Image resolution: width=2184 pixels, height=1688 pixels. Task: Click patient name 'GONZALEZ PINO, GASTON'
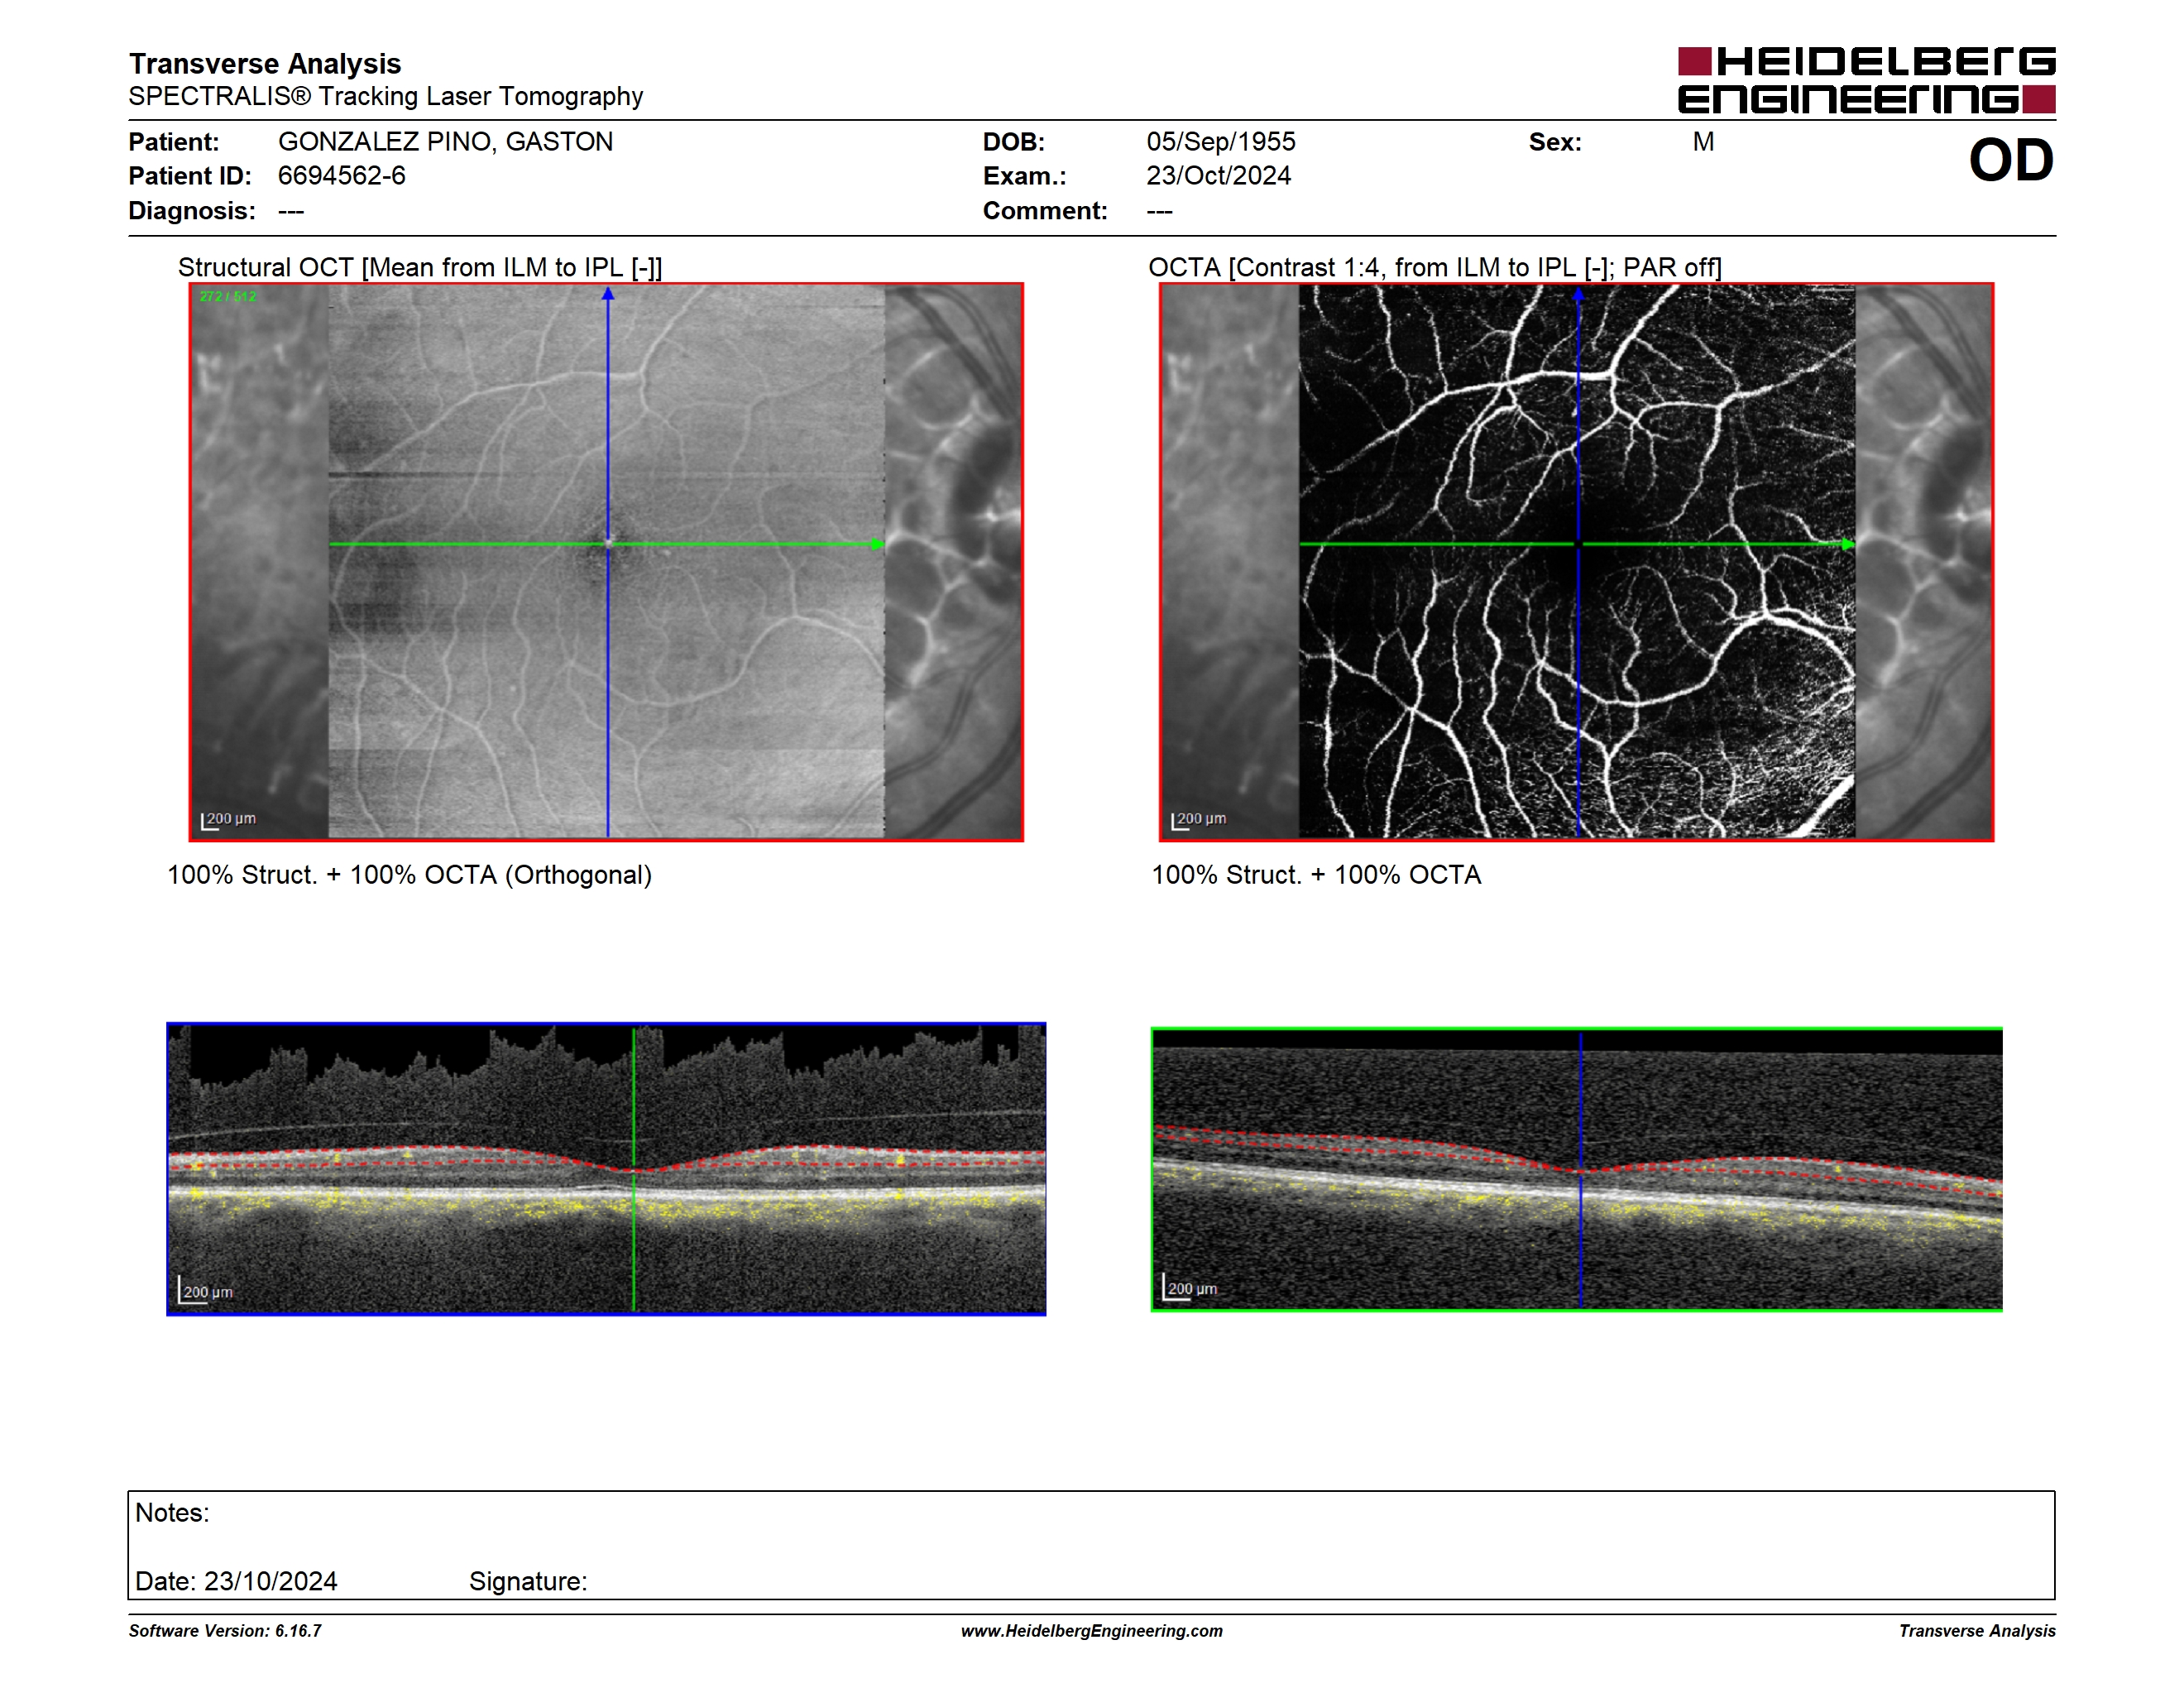[446, 142]
